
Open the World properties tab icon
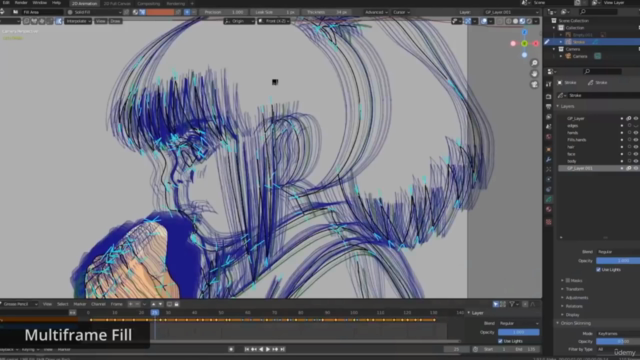tap(549, 137)
